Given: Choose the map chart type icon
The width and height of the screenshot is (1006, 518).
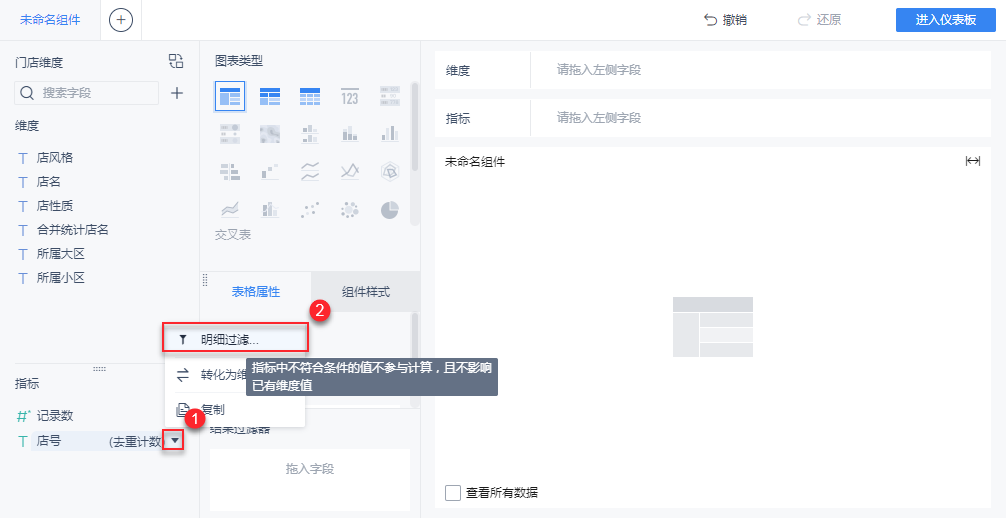Looking at the screenshot, I should click(x=269, y=134).
